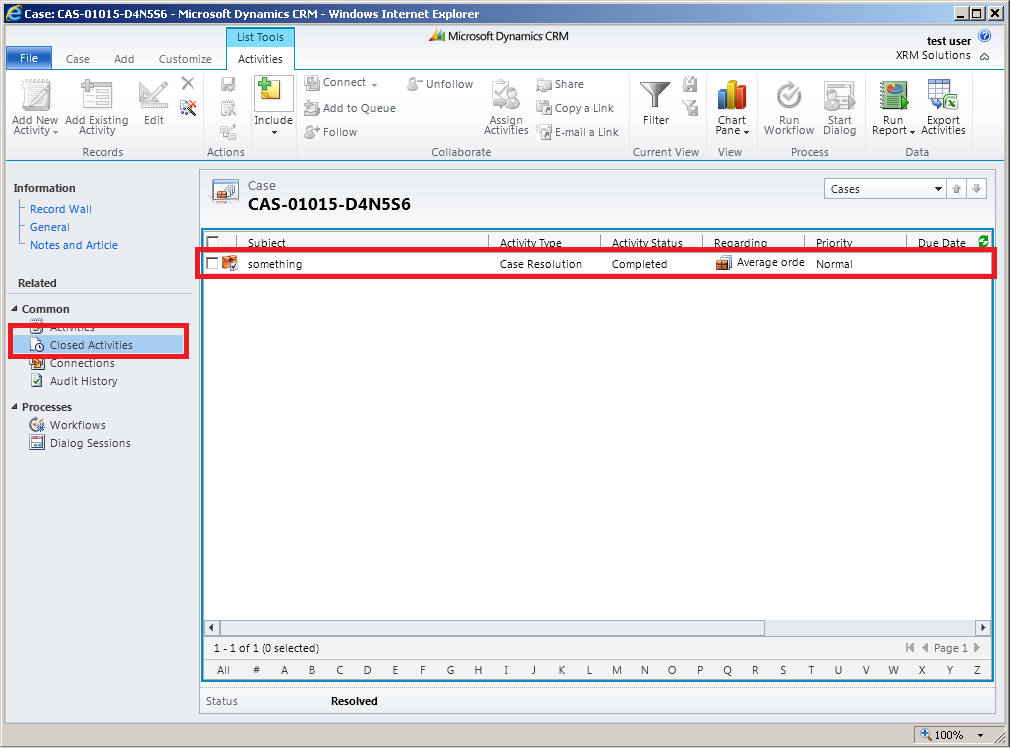This screenshot has width=1010, height=748.
Task: Switch to the Customize ribbon tab
Action: coord(184,58)
